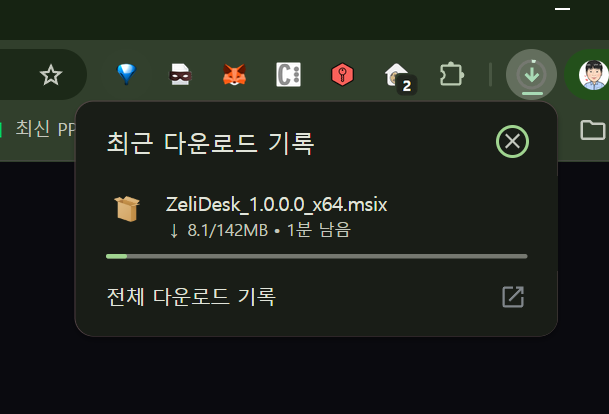Open the masked document extension
Screen dimensions: 609x414
(180, 74)
